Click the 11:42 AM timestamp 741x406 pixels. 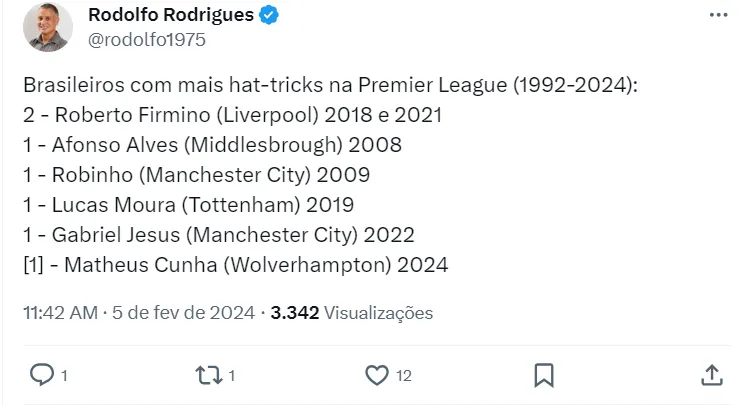[x=59, y=313]
